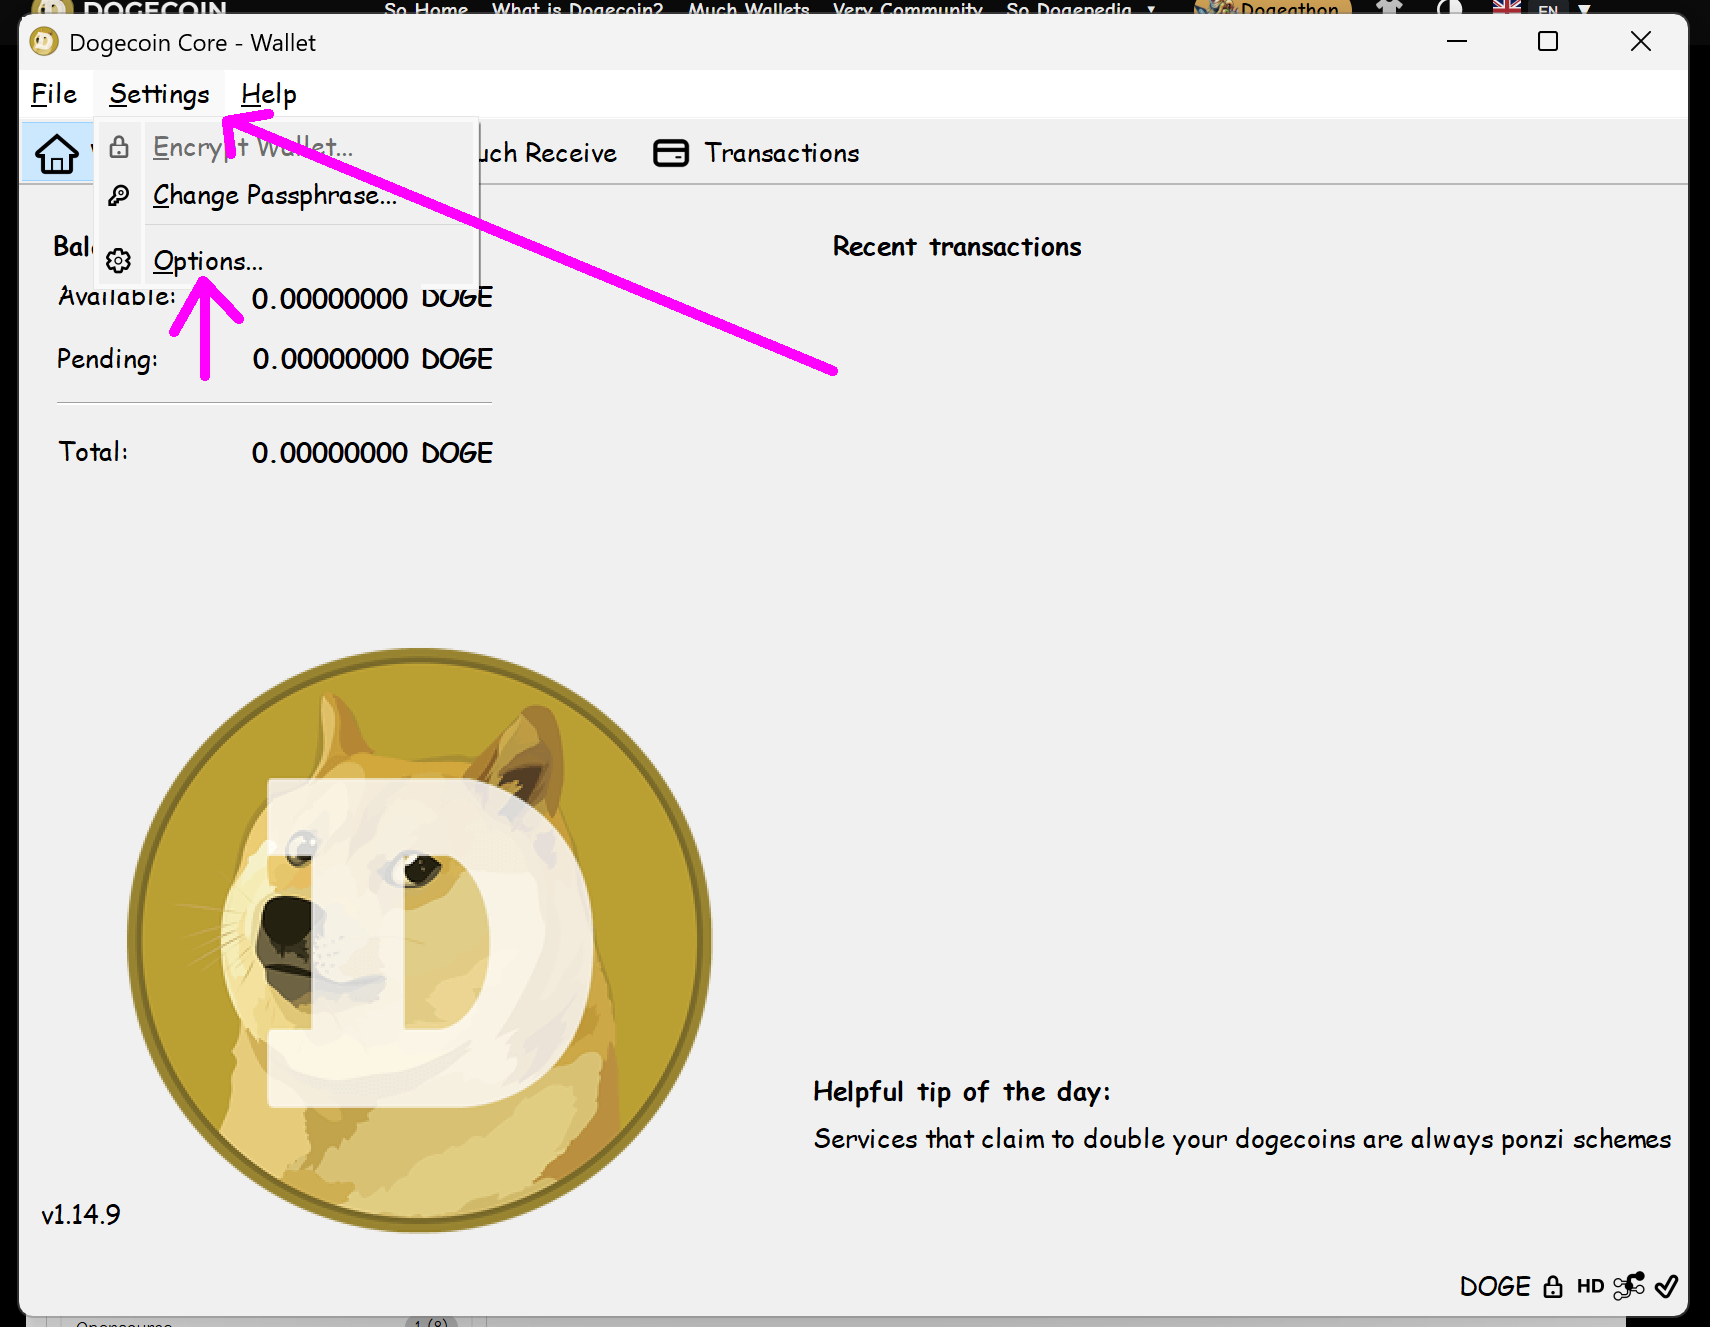The height and width of the screenshot is (1327, 1710).
Task: Click the HD wallet indicator in the status bar
Action: click(1590, 1286)
